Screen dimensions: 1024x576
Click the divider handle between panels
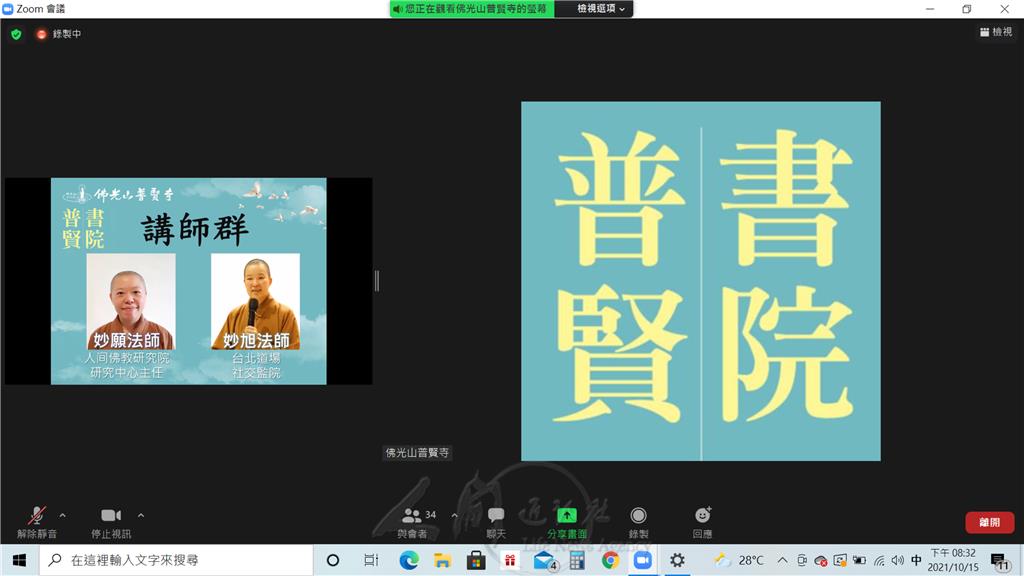(x=377, y=281)
